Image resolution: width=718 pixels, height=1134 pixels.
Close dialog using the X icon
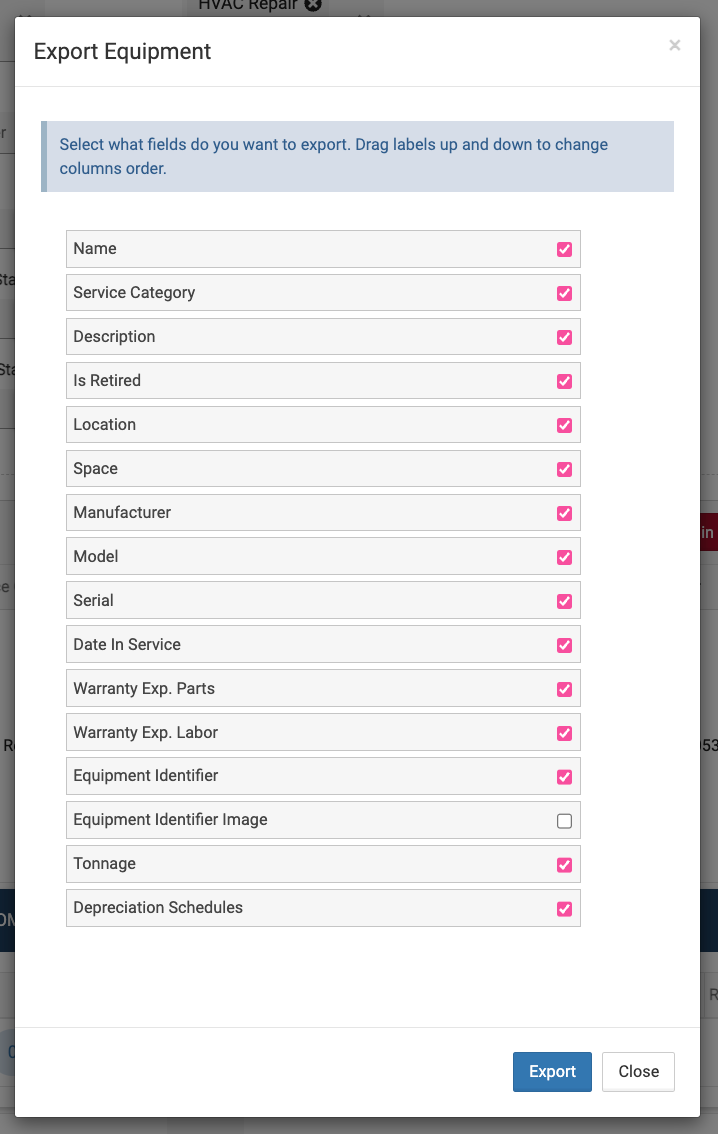(675, 45)
